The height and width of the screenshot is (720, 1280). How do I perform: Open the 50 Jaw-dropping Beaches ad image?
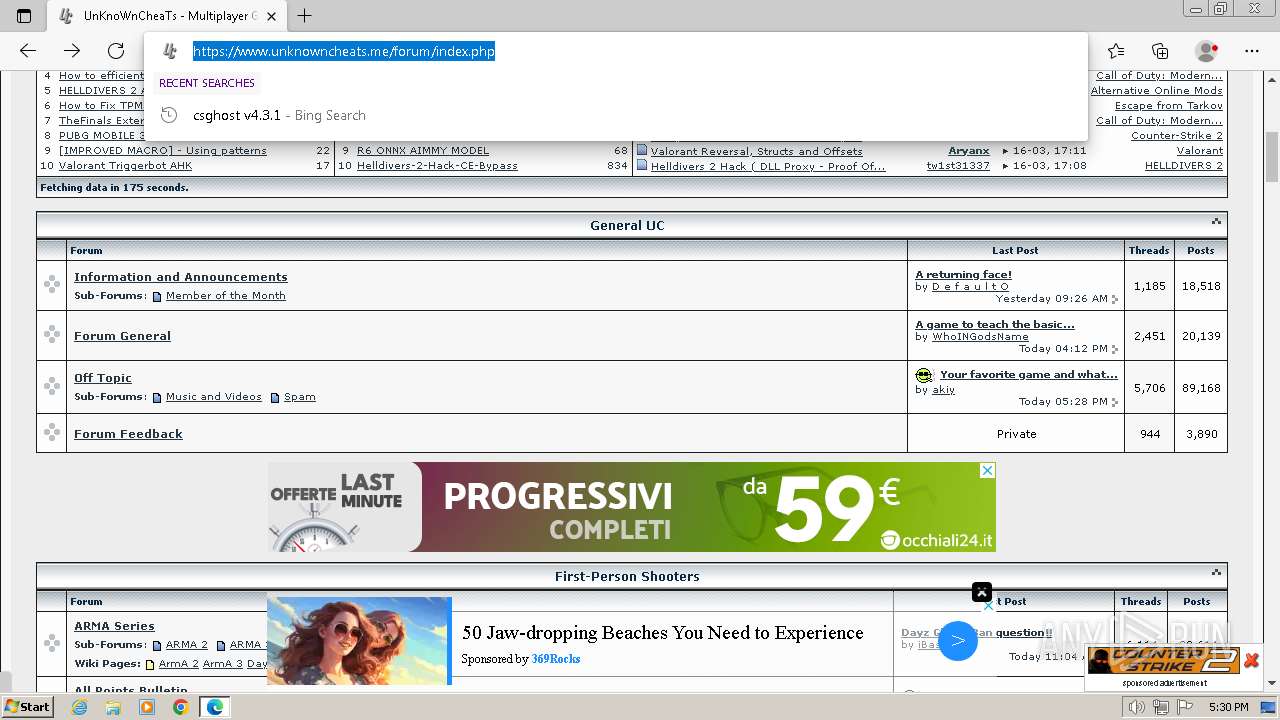click(359, 641)
